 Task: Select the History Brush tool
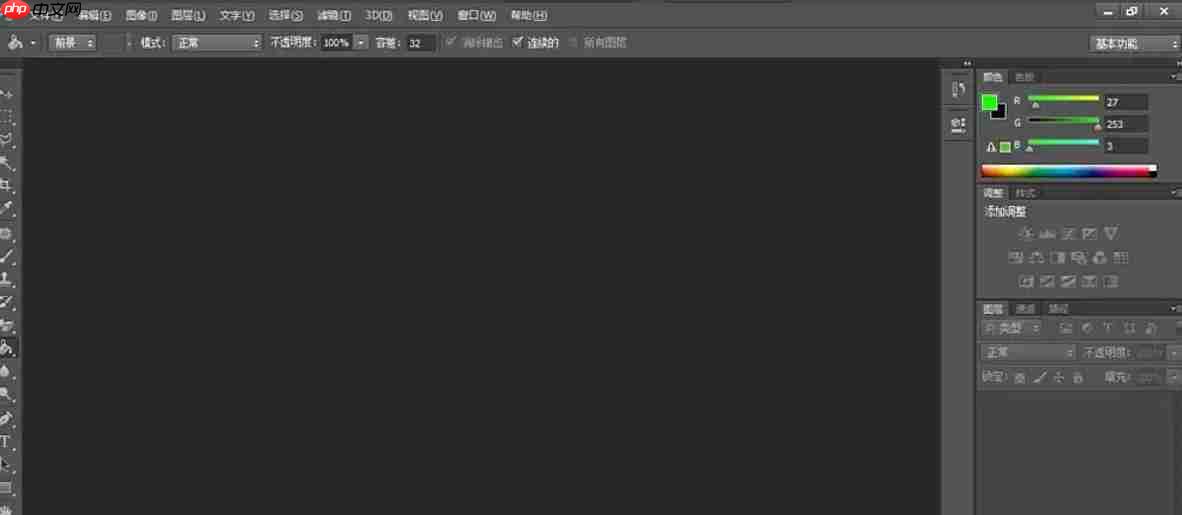pos(7,302)
